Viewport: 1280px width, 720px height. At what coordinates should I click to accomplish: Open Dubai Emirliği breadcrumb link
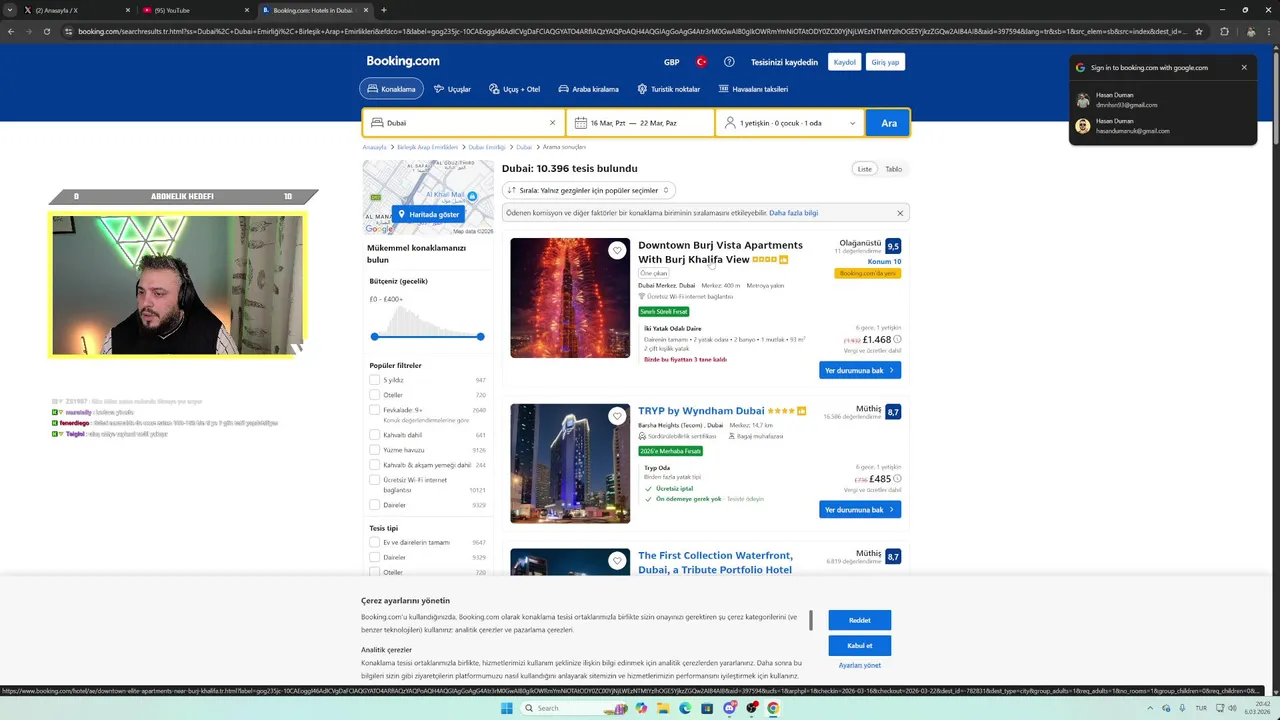[x=487, y=147]
